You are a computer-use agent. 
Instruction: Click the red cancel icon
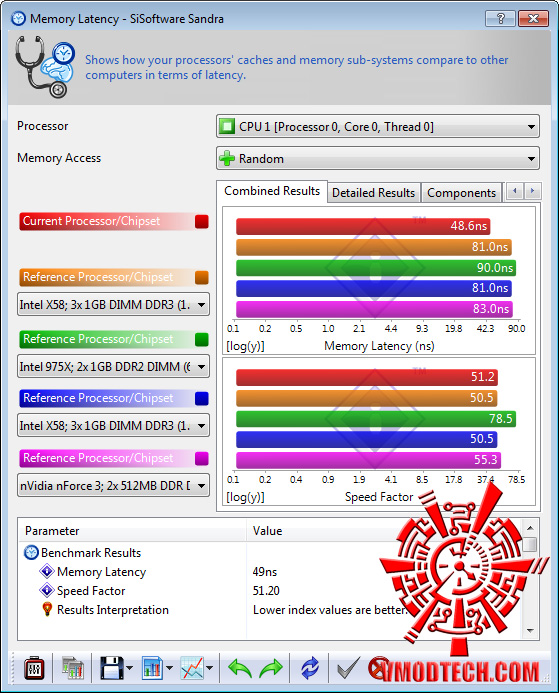click(378, 668)
